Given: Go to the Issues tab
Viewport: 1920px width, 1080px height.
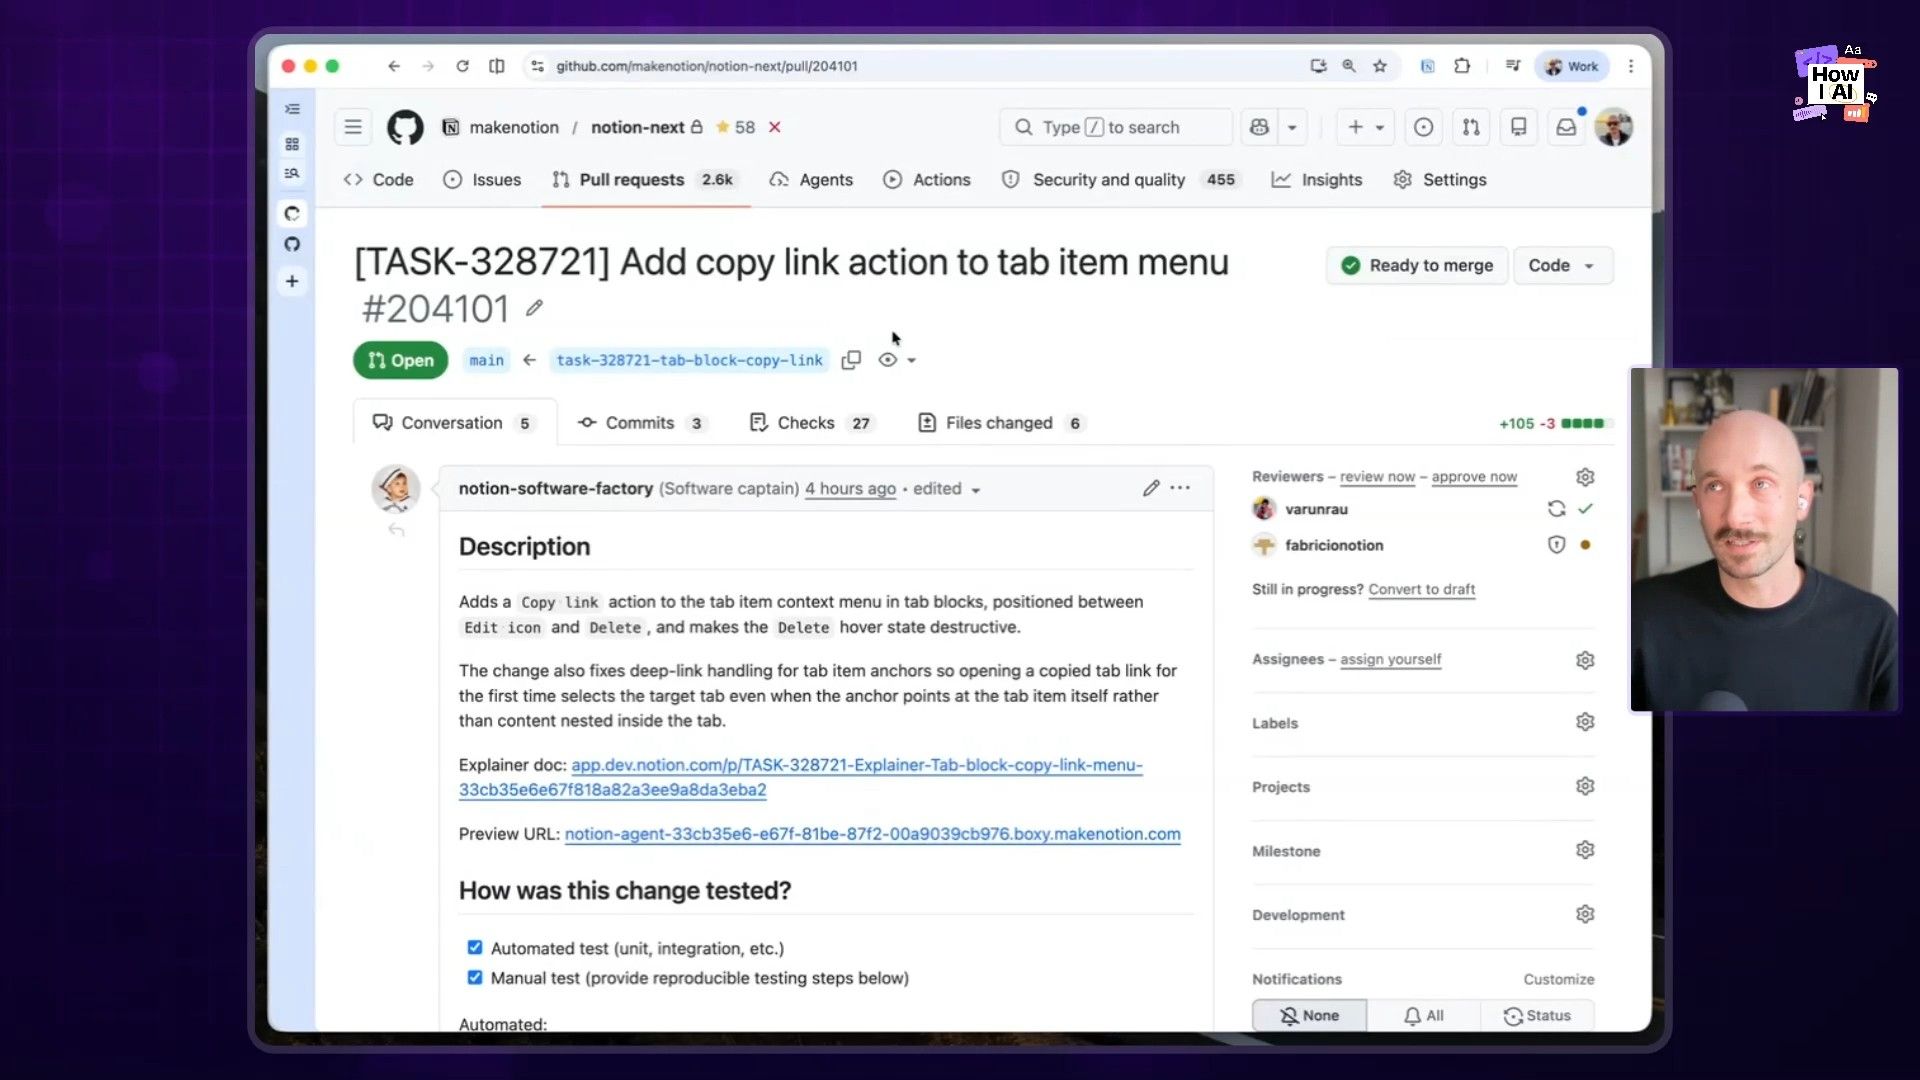Looking at the screenshot, I should click(482, 180).
